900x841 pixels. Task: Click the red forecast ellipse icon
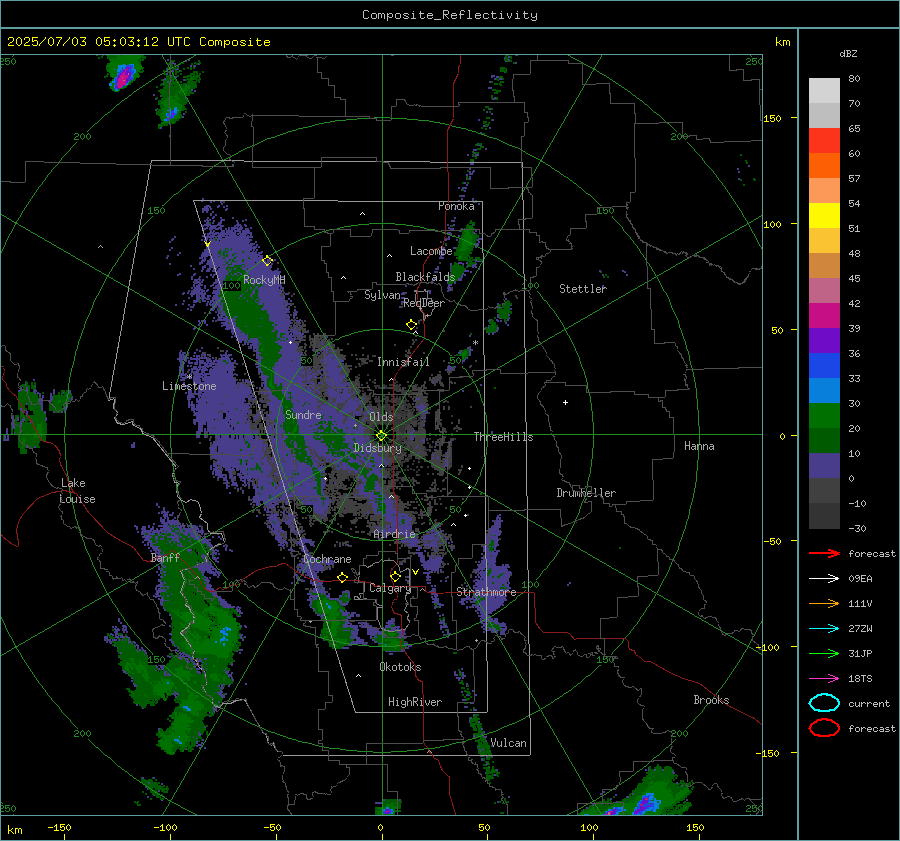click(x=824, y=728)
